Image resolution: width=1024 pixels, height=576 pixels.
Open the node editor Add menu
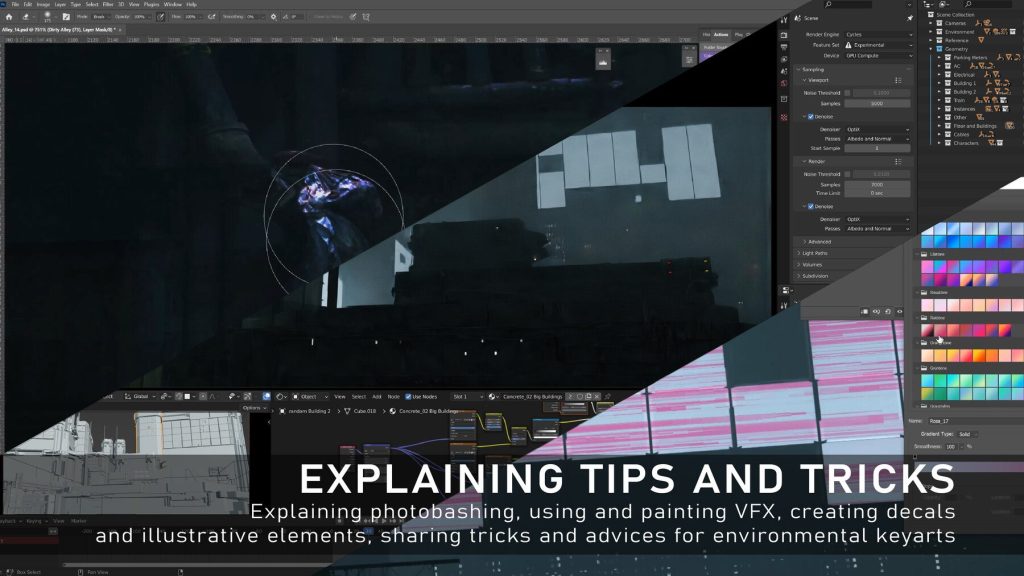click(377, 396)
